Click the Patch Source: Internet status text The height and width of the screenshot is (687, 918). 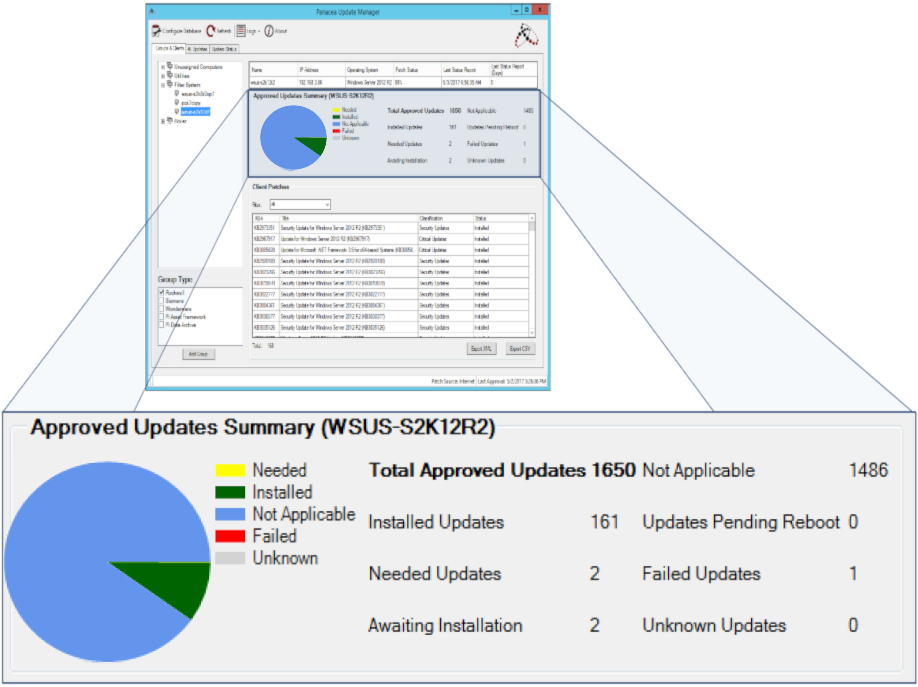pos(453,381)
